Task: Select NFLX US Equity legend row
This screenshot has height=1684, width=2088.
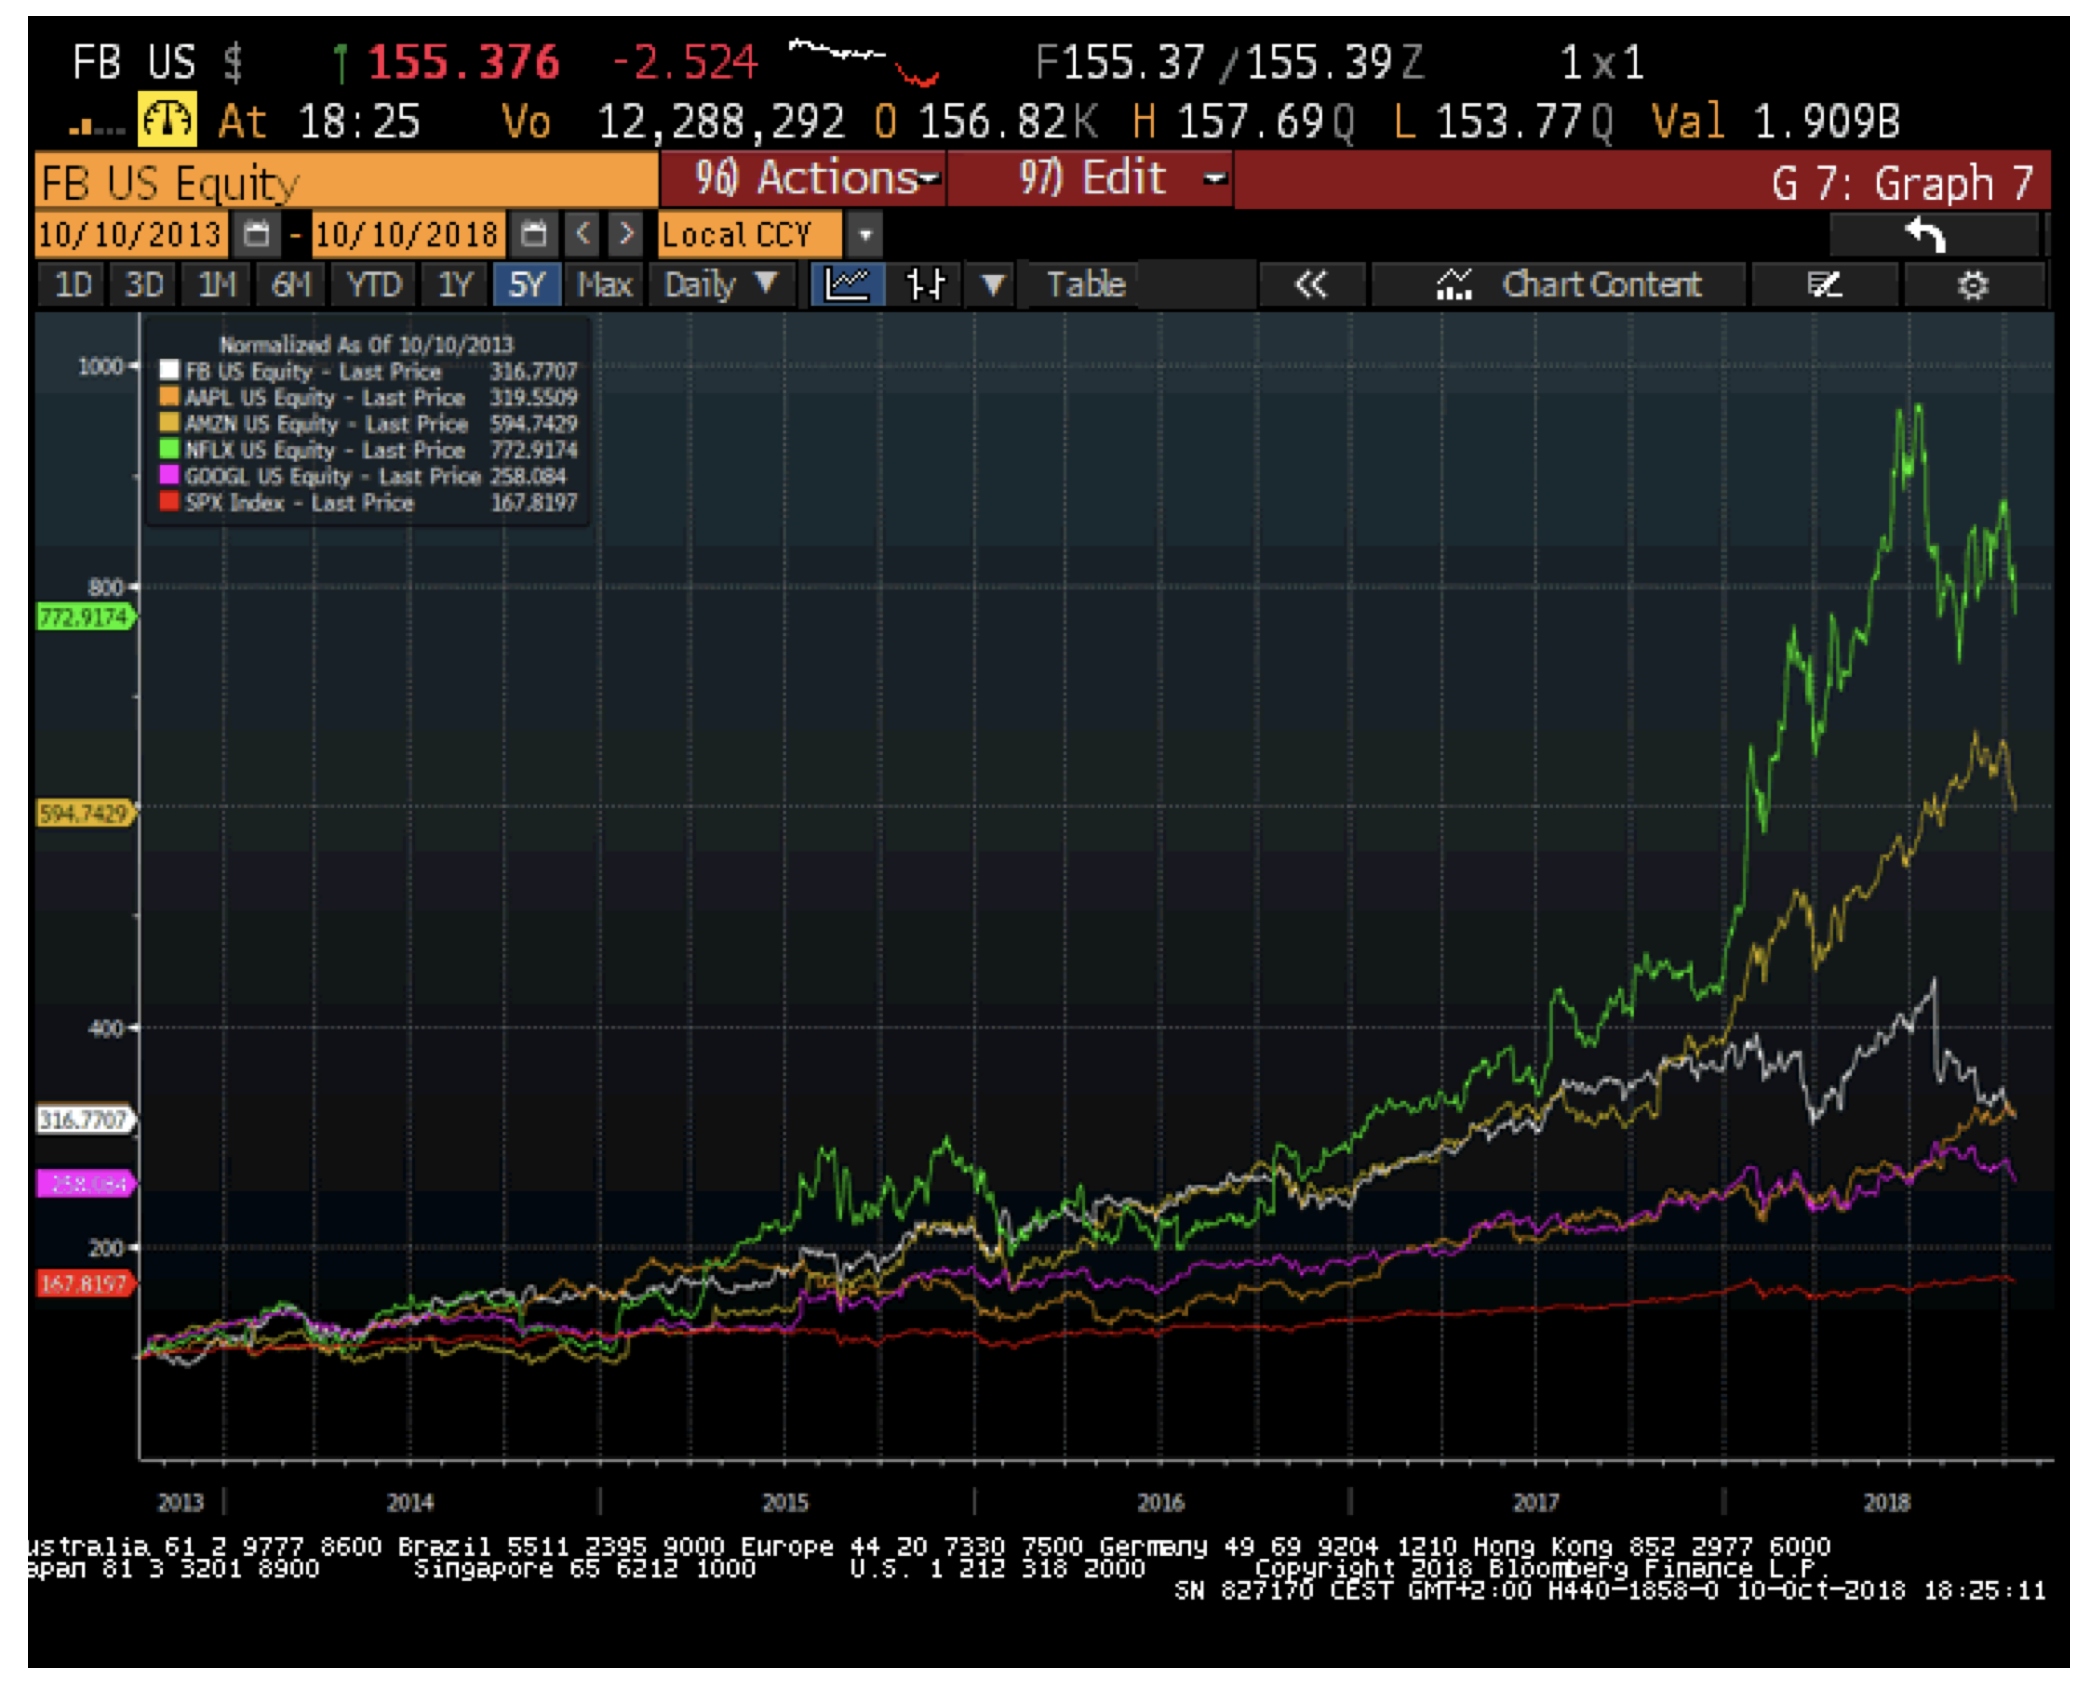Action: point(369,450)
